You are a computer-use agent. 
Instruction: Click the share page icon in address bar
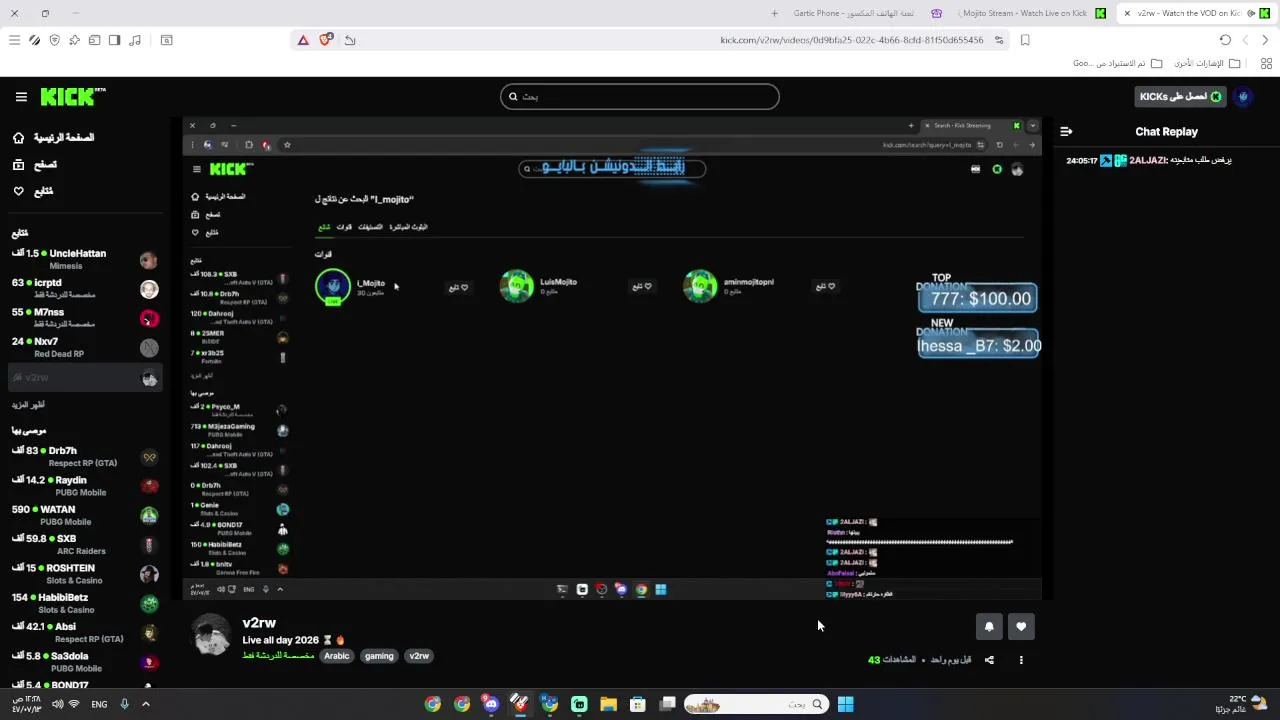click(x=350, y=40)
